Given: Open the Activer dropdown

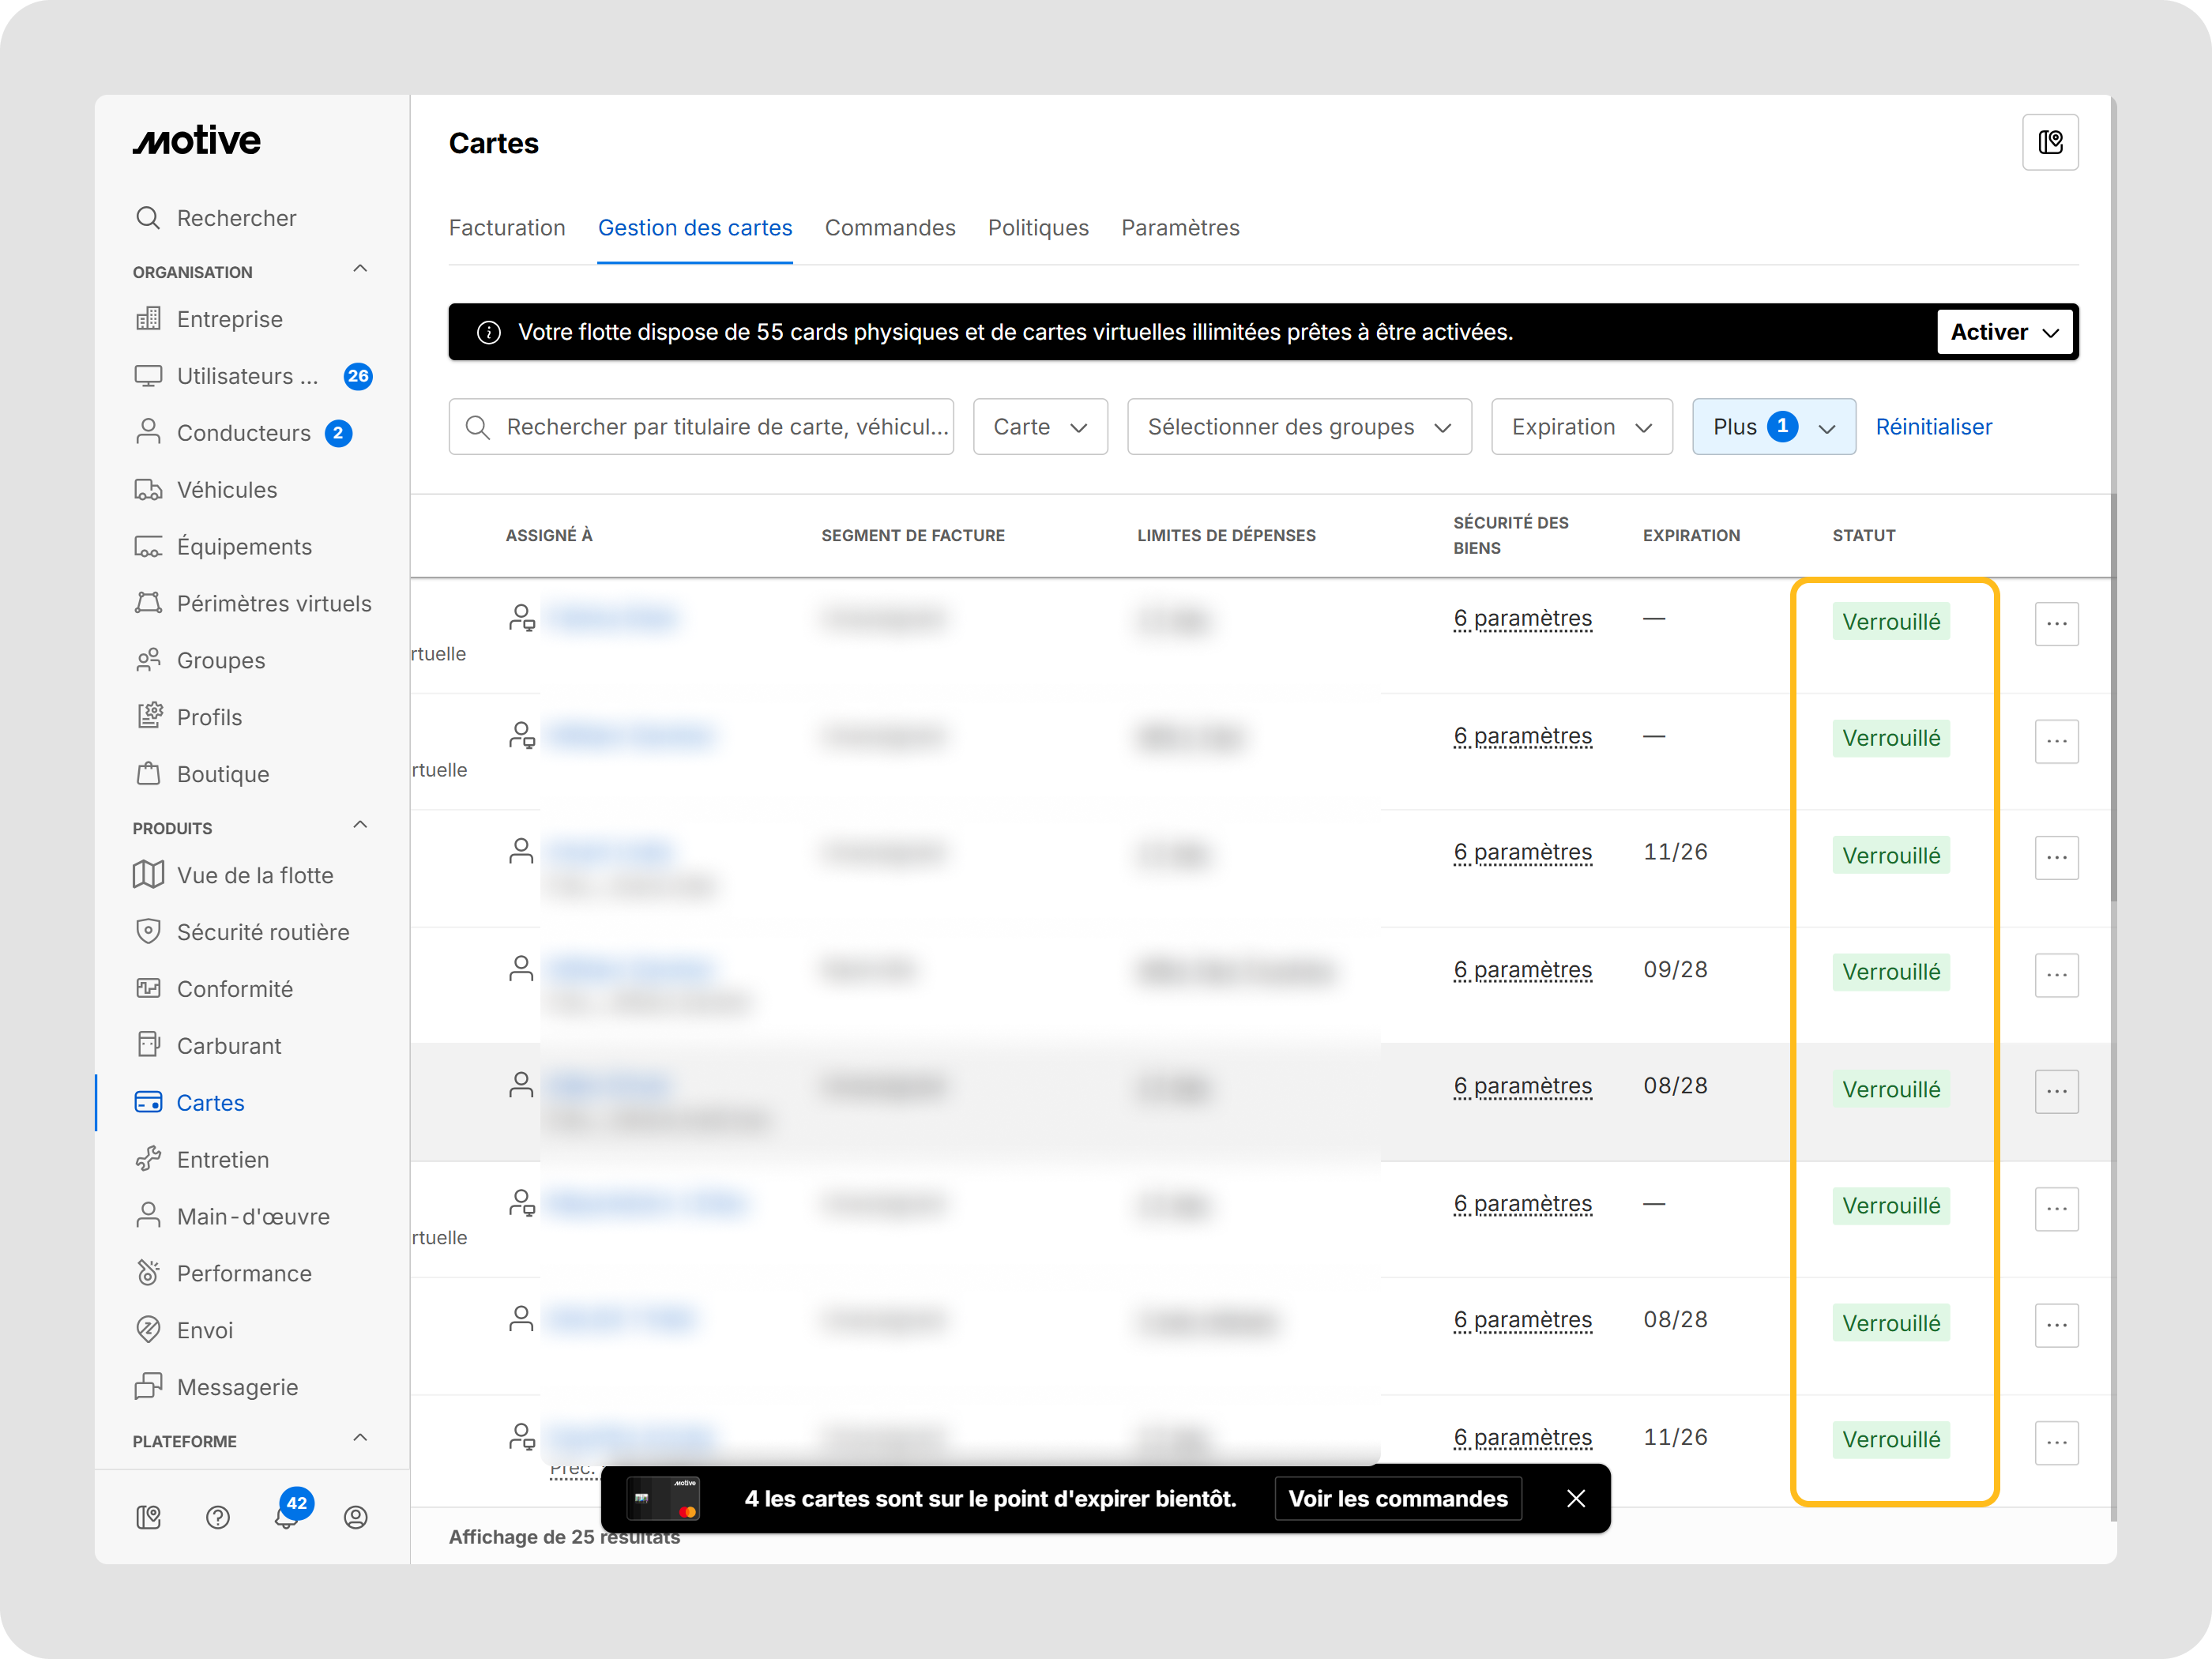Looking at the screenshot, I should pyautogui.click(x=2005, y=333).
